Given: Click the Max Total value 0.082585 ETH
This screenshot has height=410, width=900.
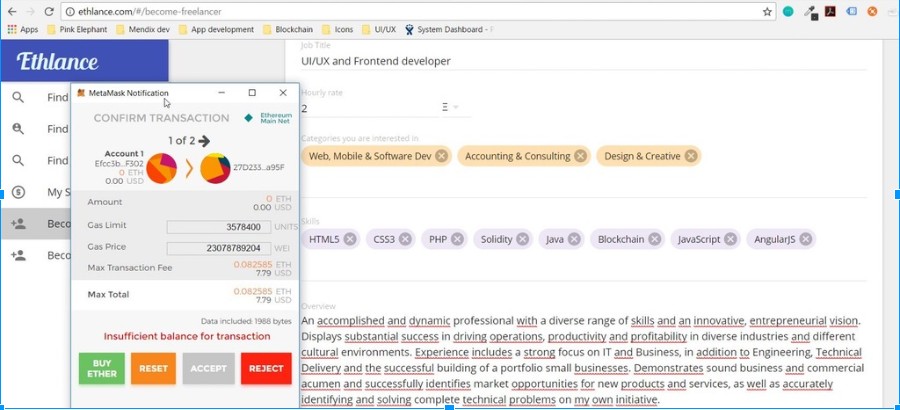Looking at the screenshot, I should [x=262, y=292].
